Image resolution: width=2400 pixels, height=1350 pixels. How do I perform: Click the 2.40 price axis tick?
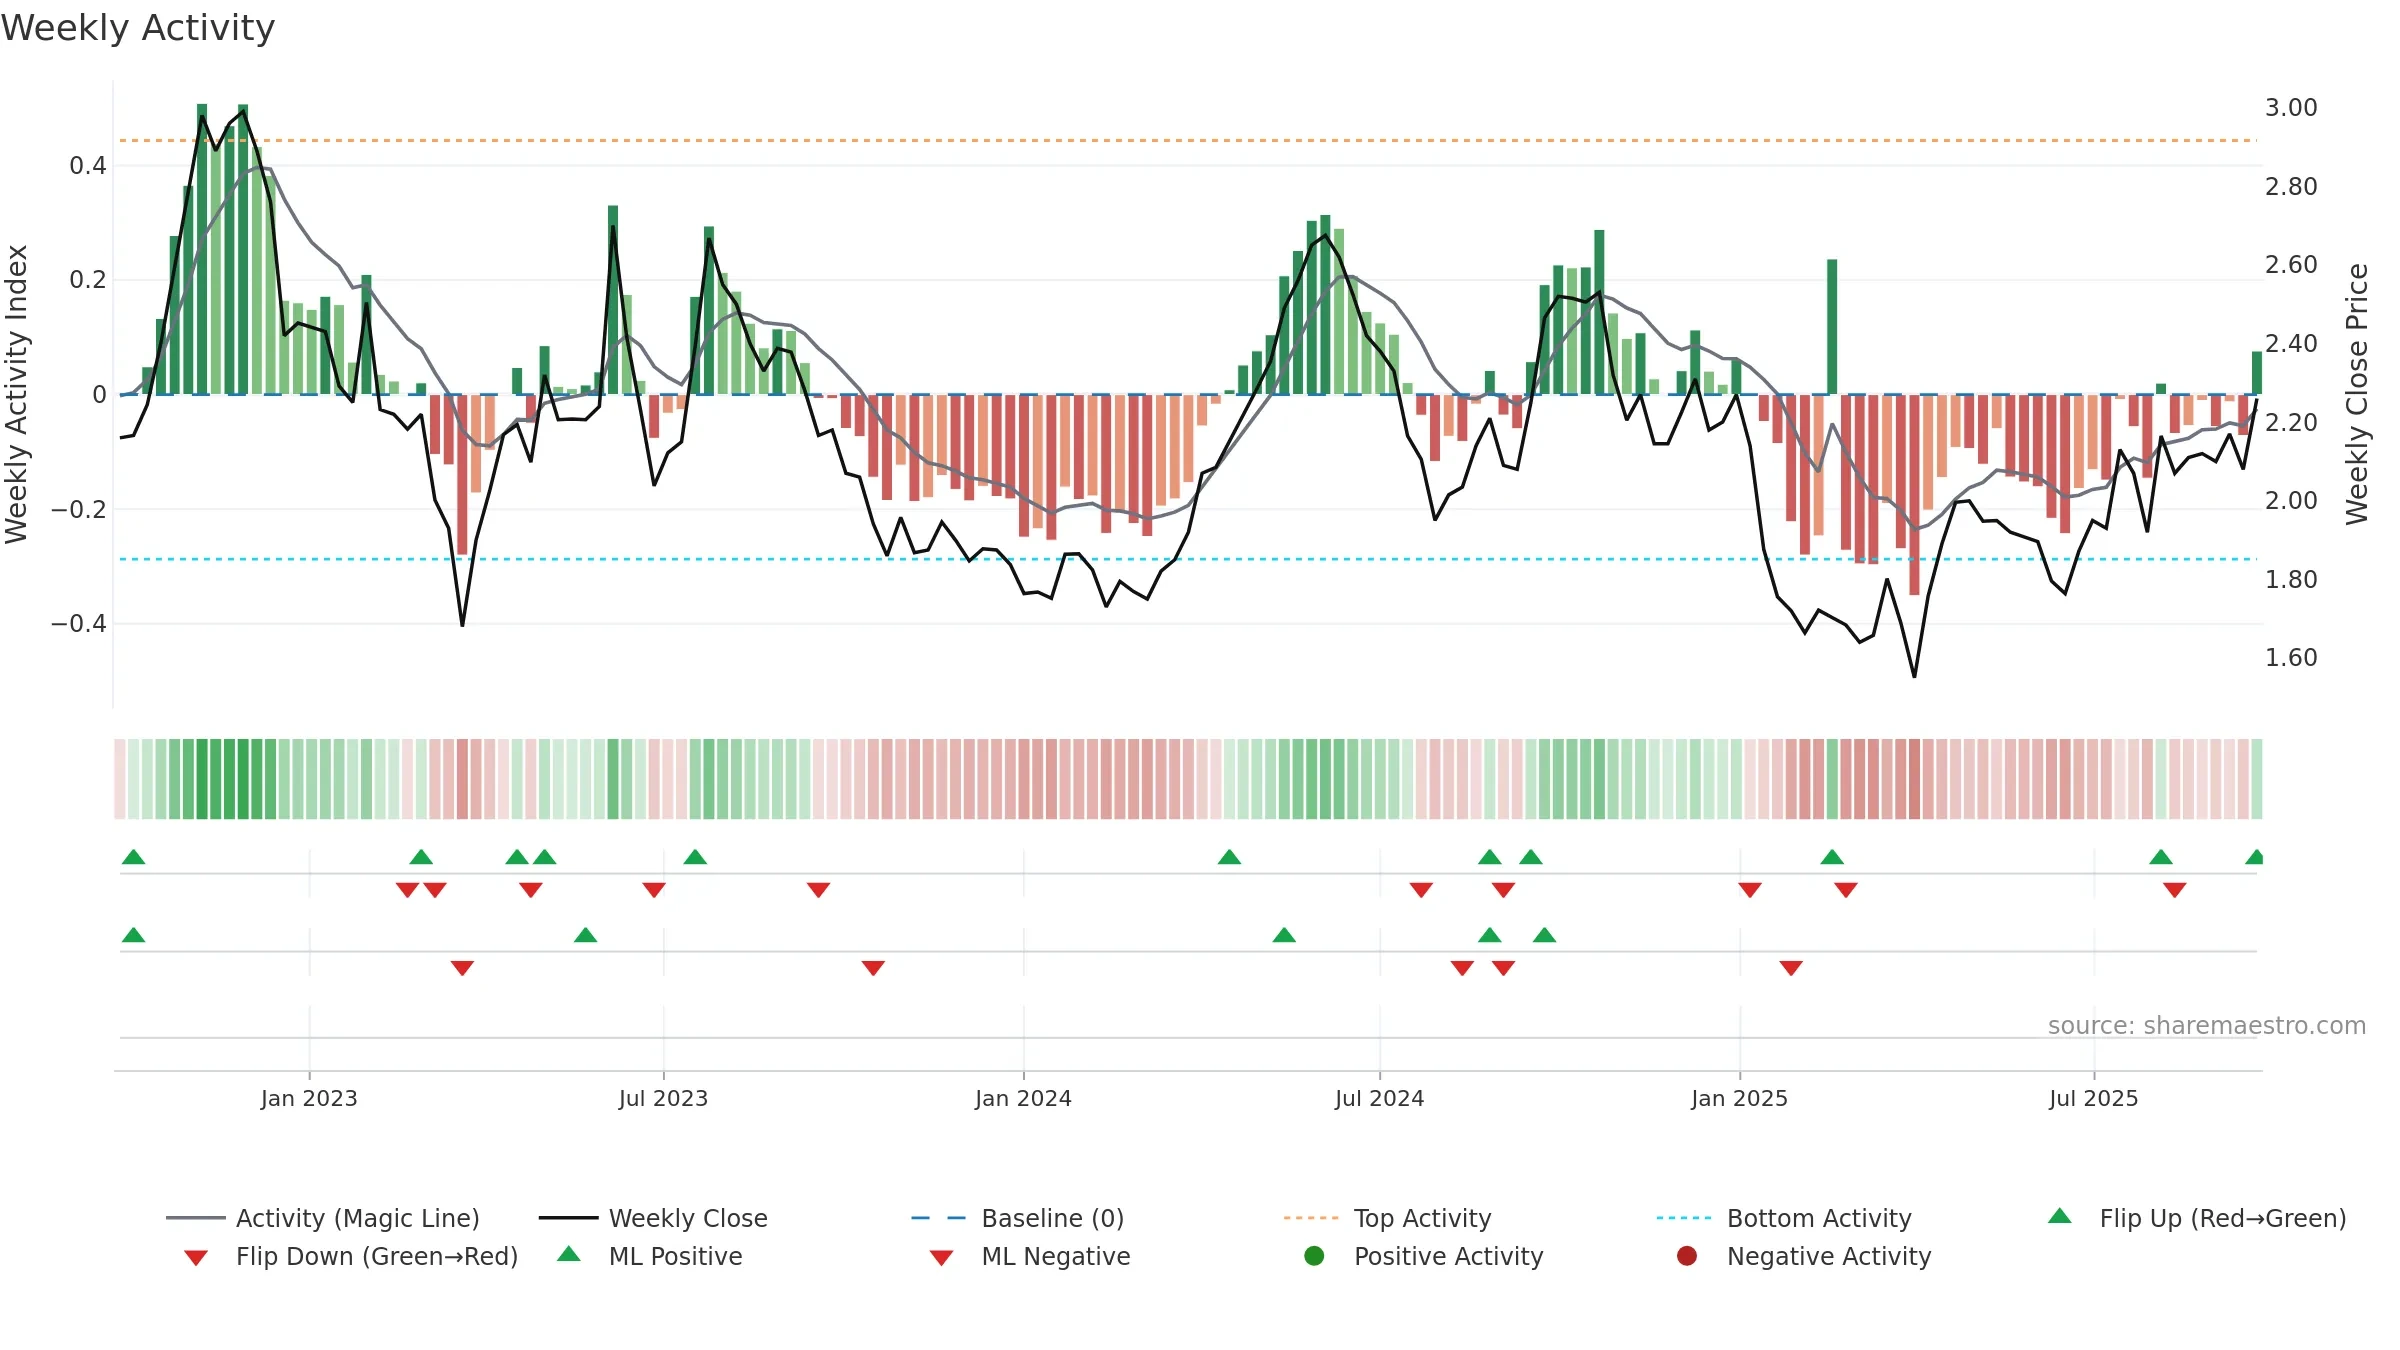[2291, 343]
